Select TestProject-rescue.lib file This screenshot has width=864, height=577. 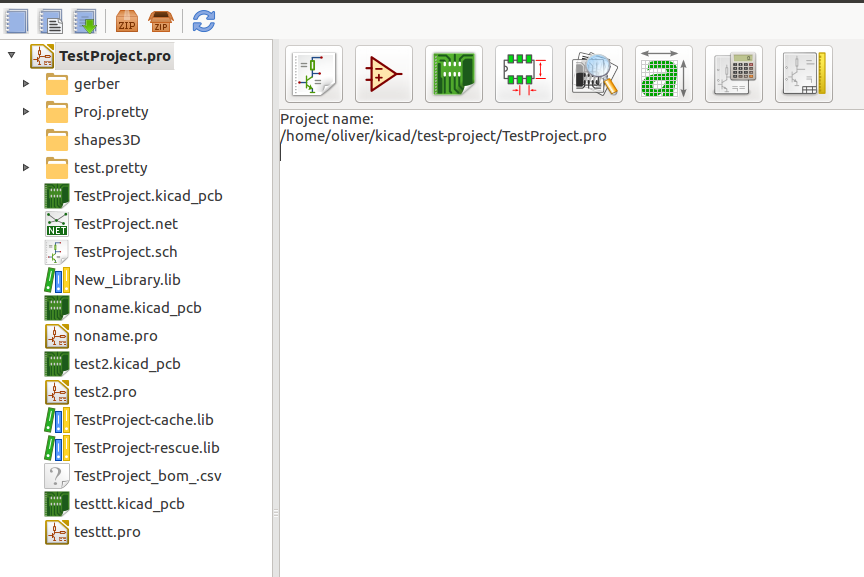147,447
